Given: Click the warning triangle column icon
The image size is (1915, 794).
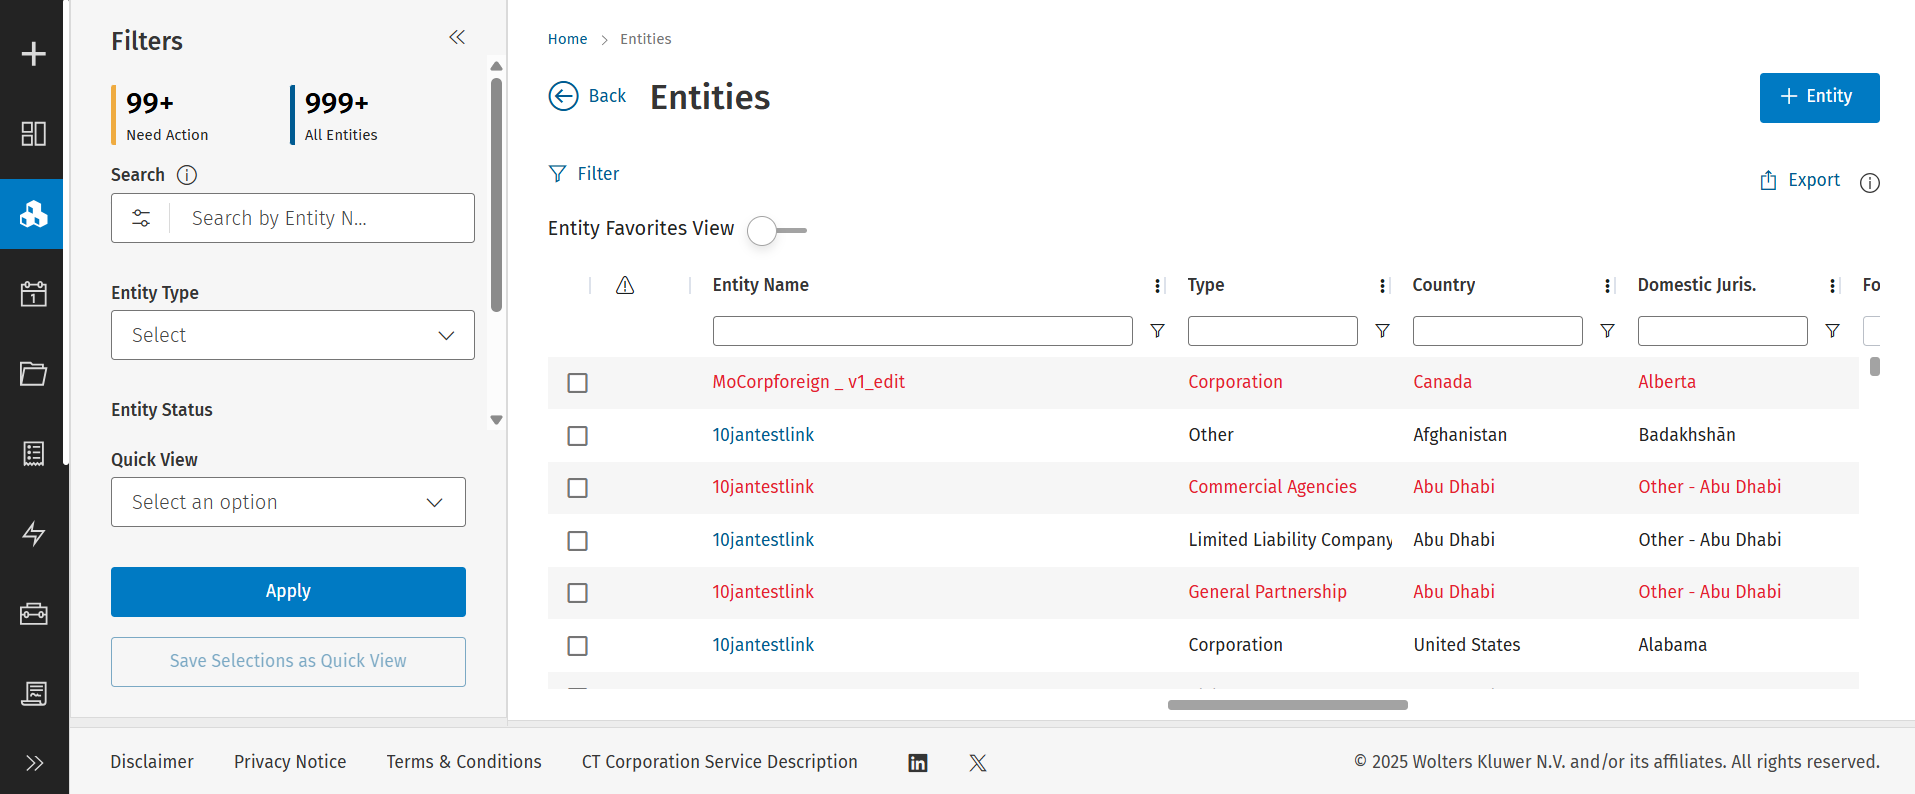Looking at the screenshot, I should pyautogui.click(x=625, y=285).
